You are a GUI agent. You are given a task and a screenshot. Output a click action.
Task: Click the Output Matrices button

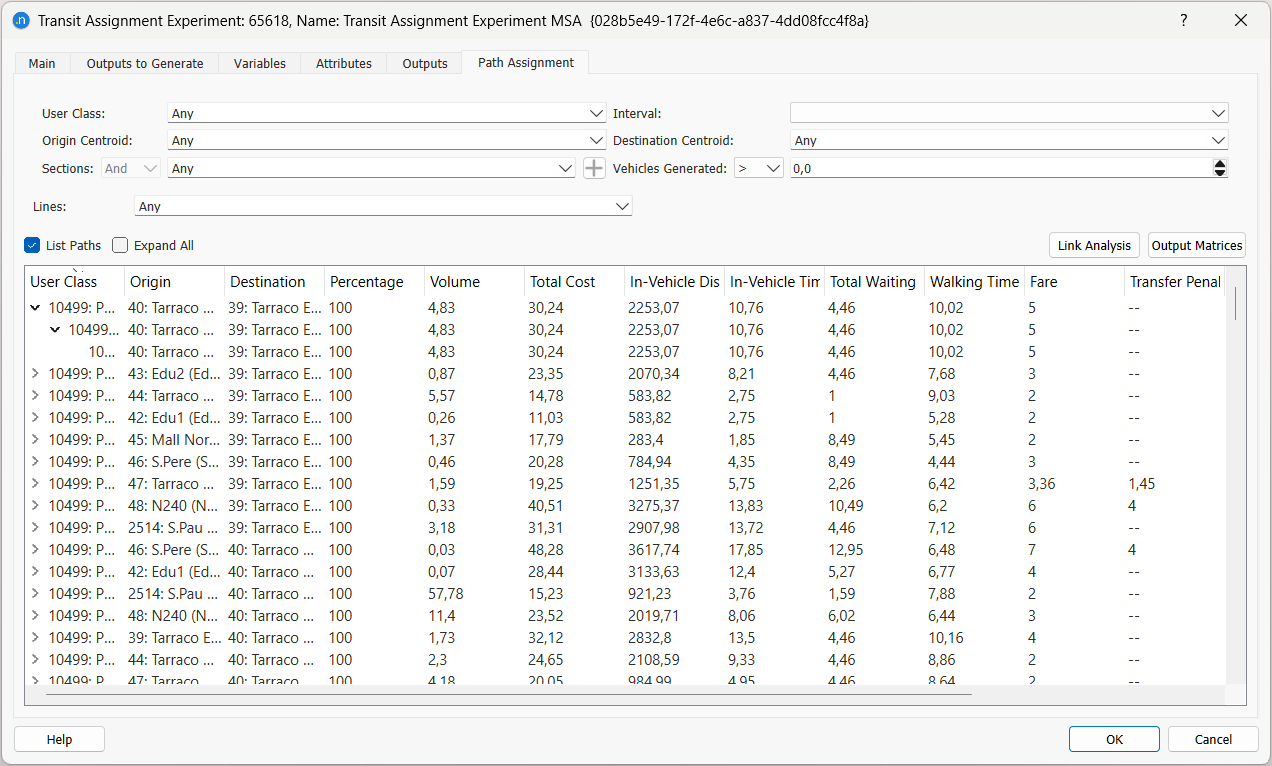point(1196,245)
